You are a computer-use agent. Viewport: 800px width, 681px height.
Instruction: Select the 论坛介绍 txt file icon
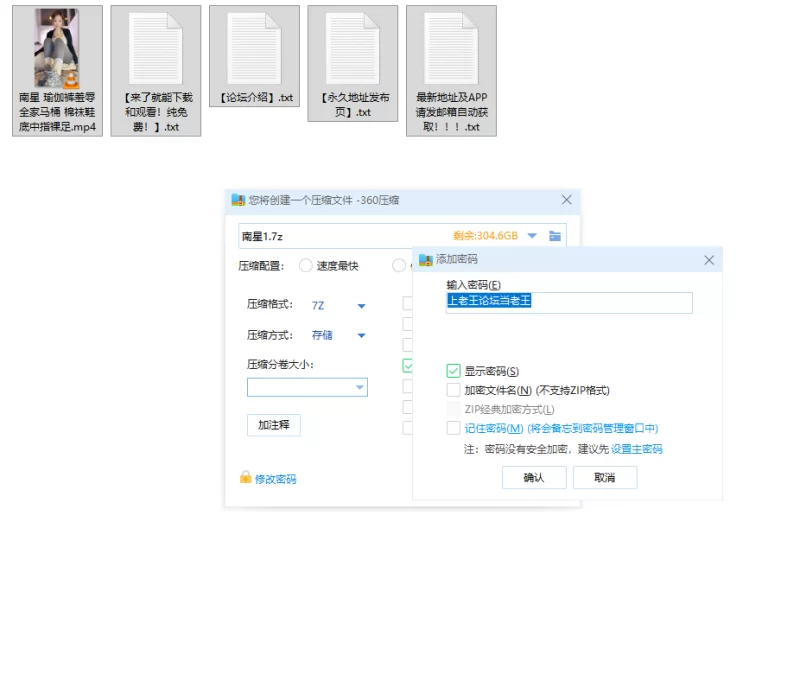[x=254, y=48]
